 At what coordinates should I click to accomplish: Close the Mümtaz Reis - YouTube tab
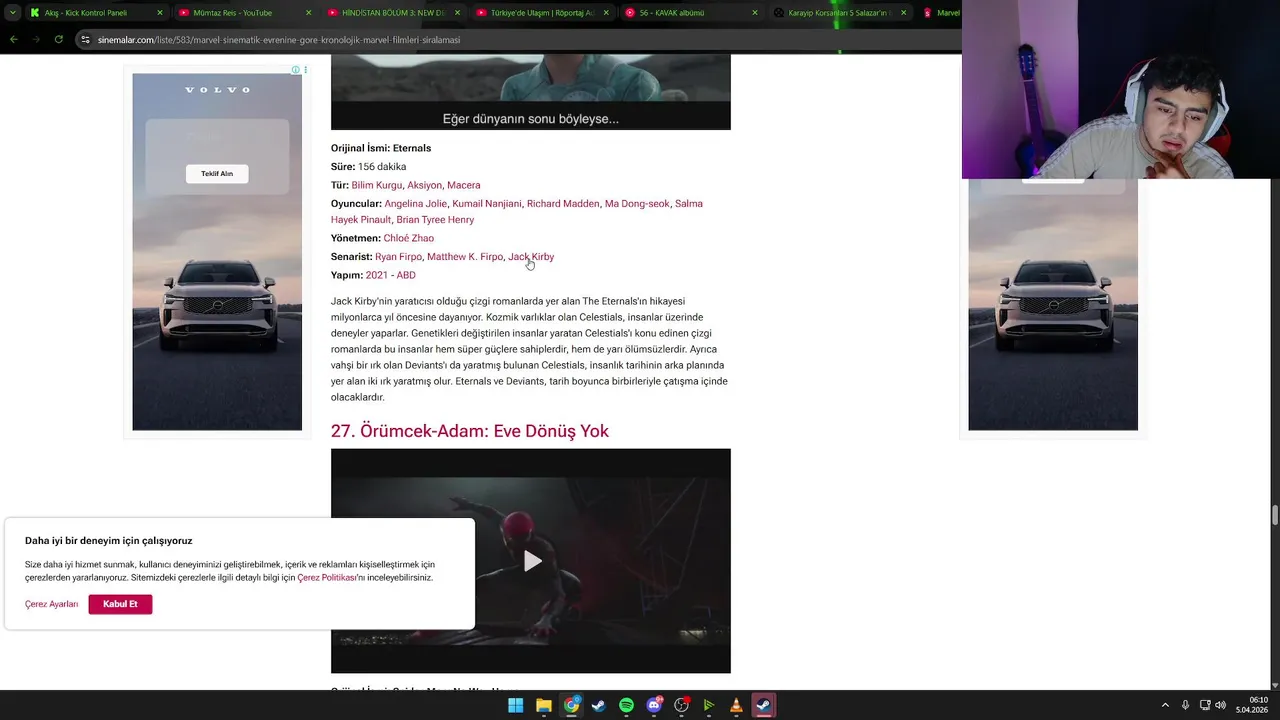click(x=308, y=13)
